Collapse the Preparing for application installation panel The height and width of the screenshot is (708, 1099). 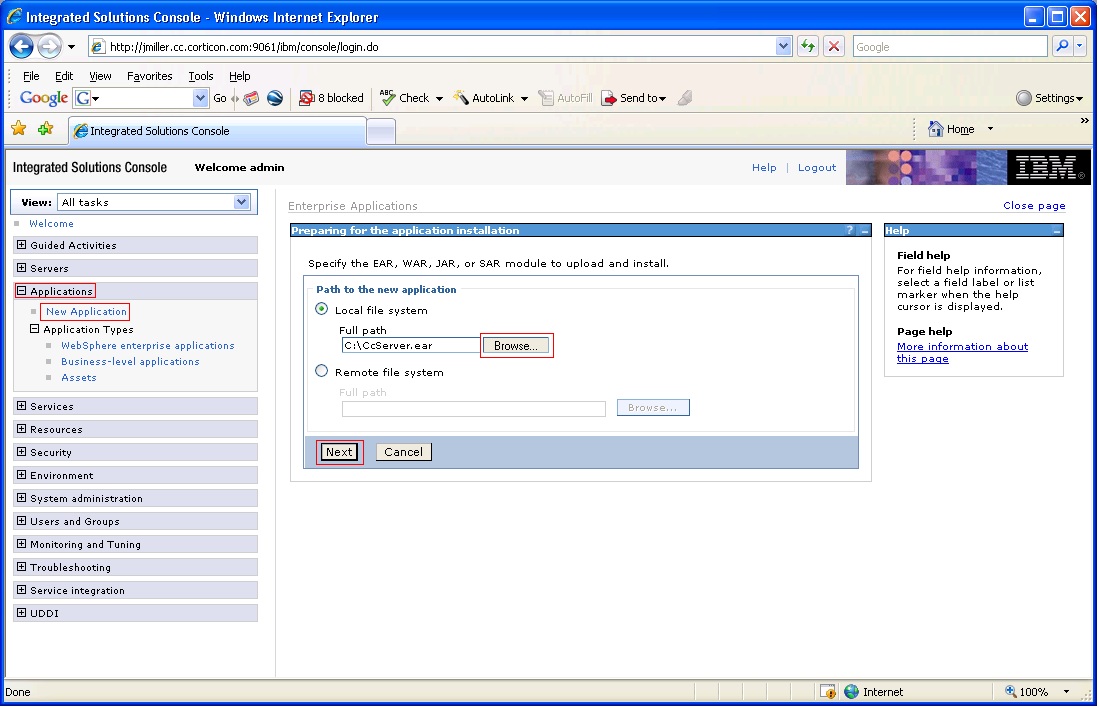click(863, 230)
